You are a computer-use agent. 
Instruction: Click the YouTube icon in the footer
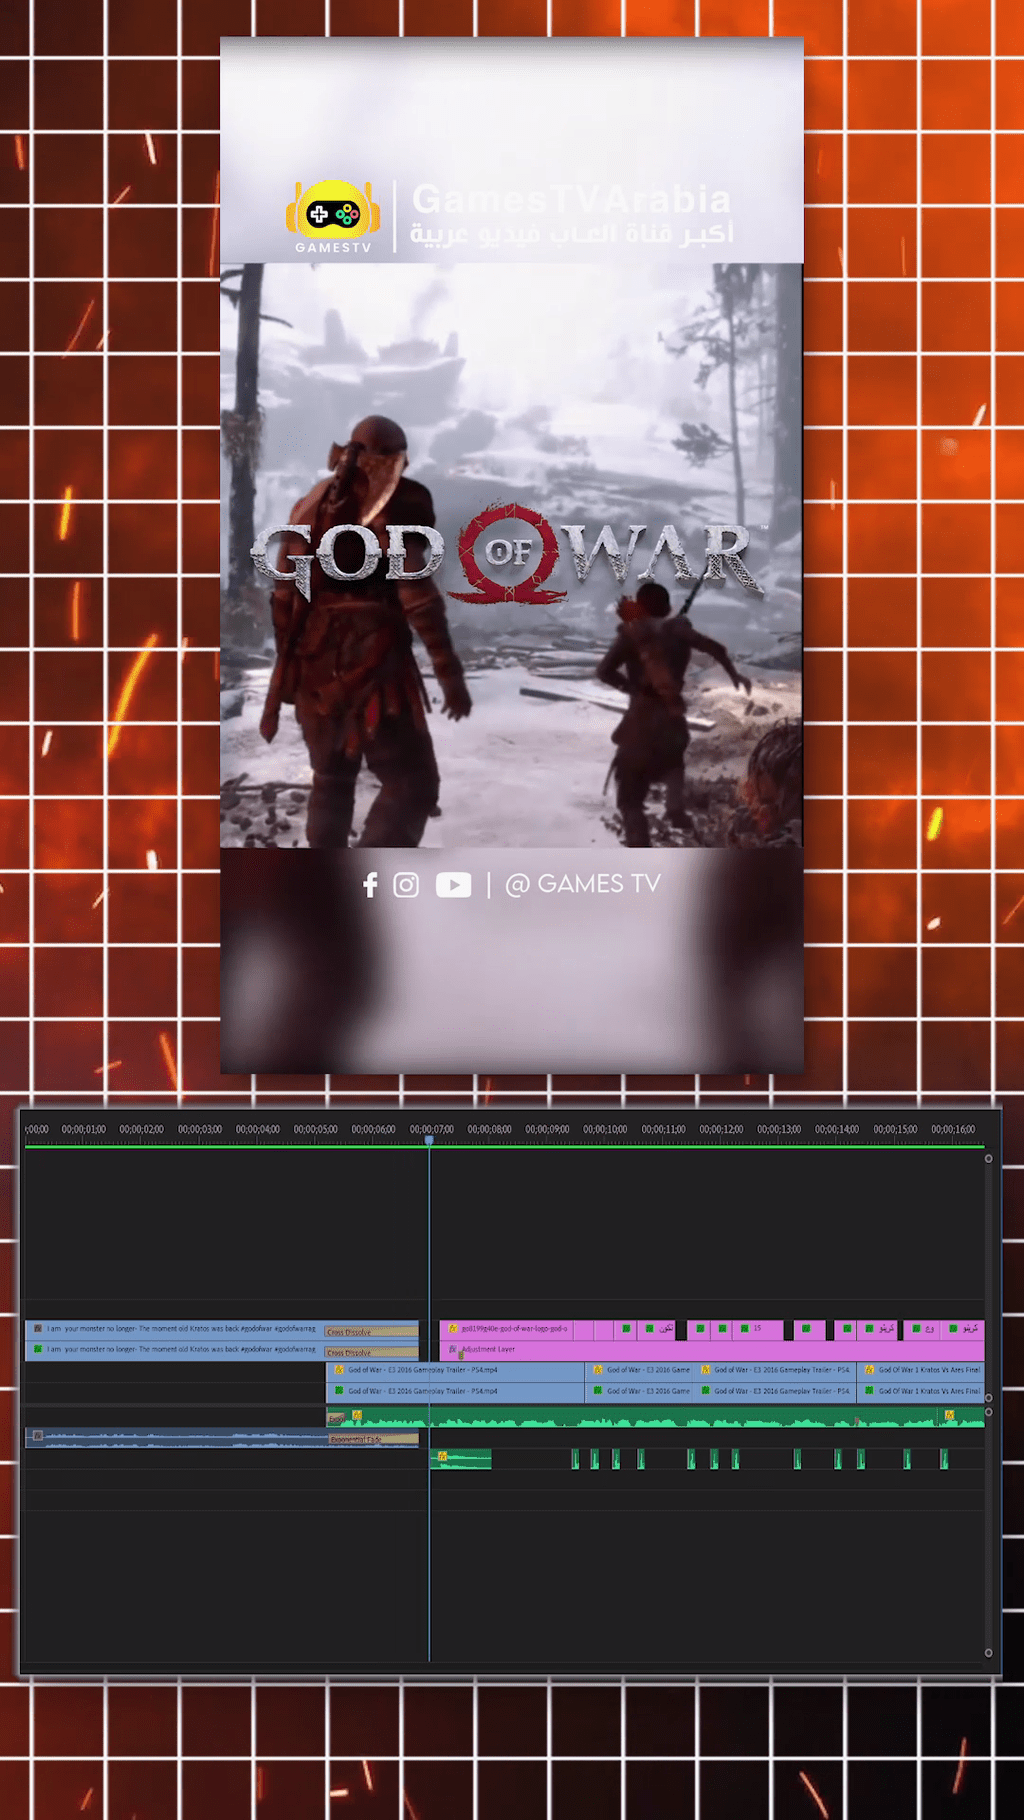[x=453, y=885]
